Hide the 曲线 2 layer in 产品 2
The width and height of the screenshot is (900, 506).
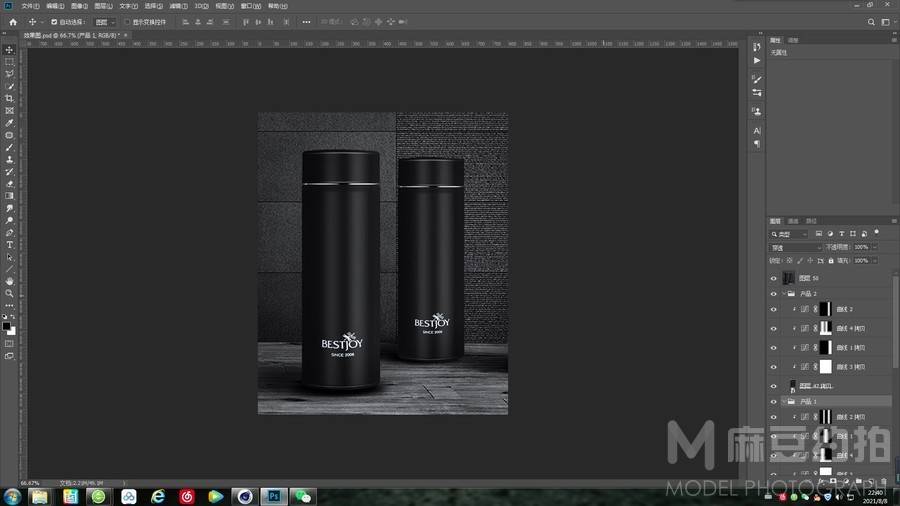(x=773, y=309)
